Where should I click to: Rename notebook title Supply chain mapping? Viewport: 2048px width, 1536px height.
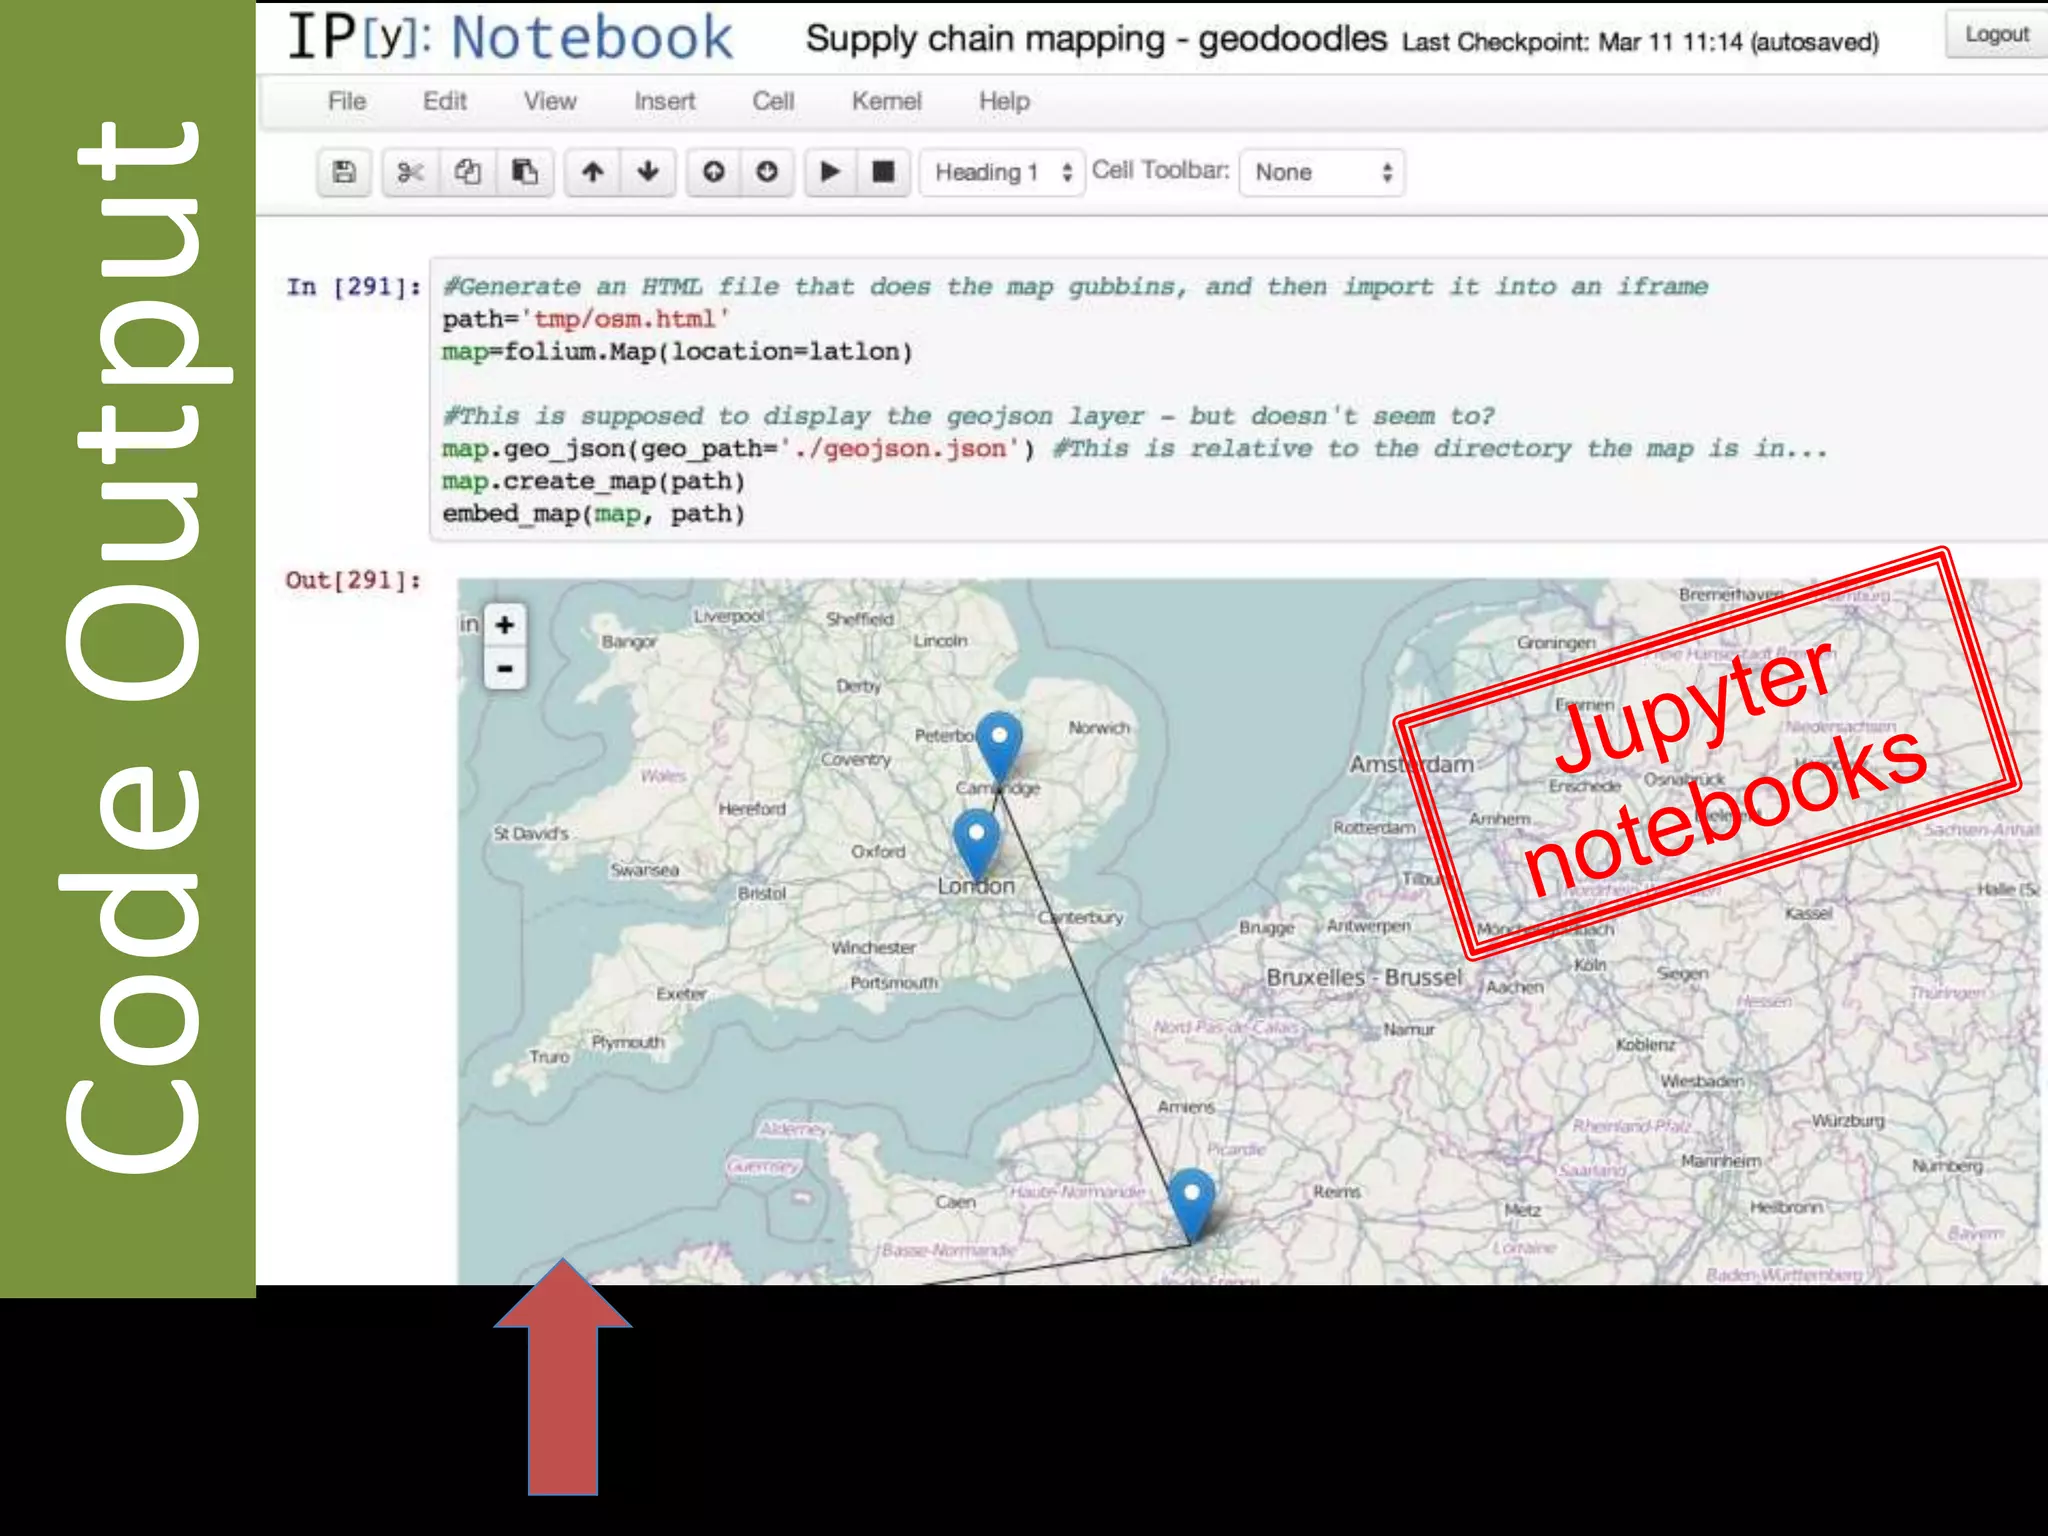point(1096,39)
